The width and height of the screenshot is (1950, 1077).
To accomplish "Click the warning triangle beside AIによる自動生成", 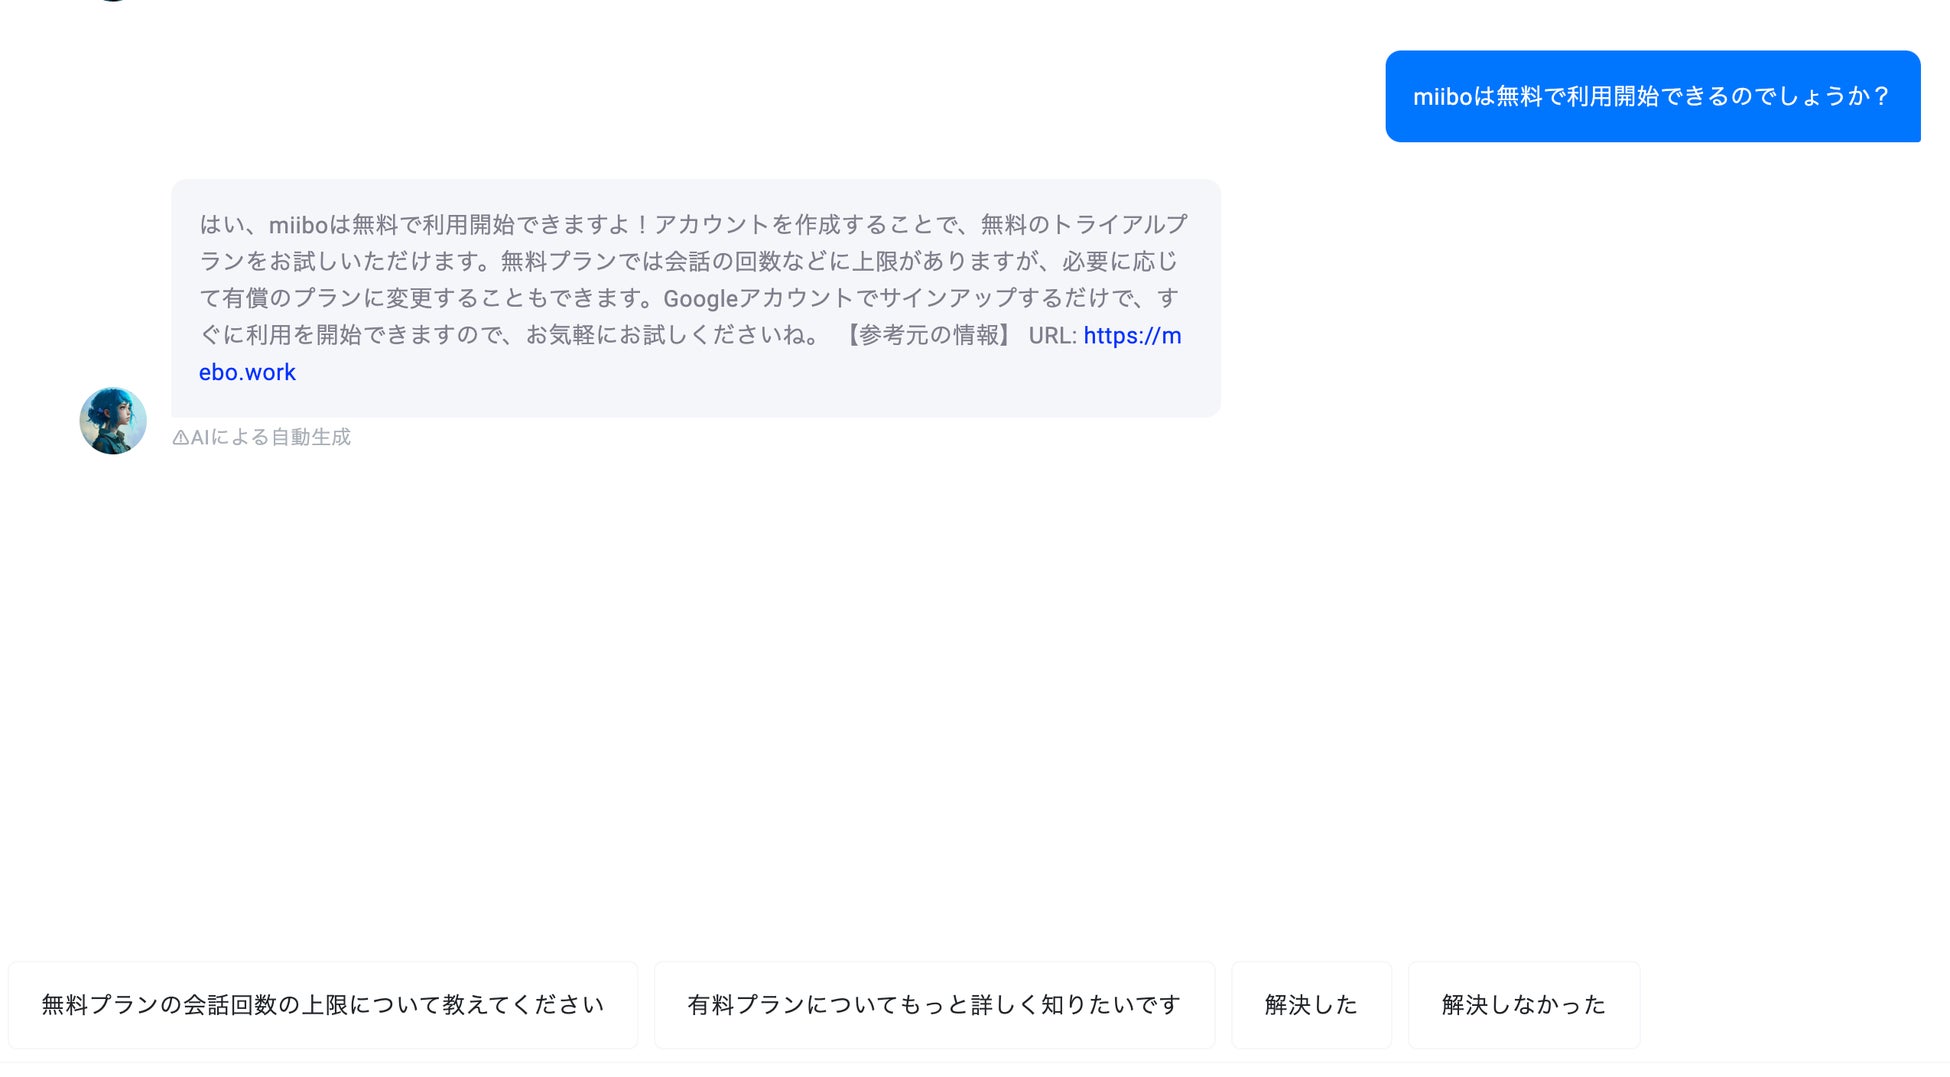I will (180, 438).
